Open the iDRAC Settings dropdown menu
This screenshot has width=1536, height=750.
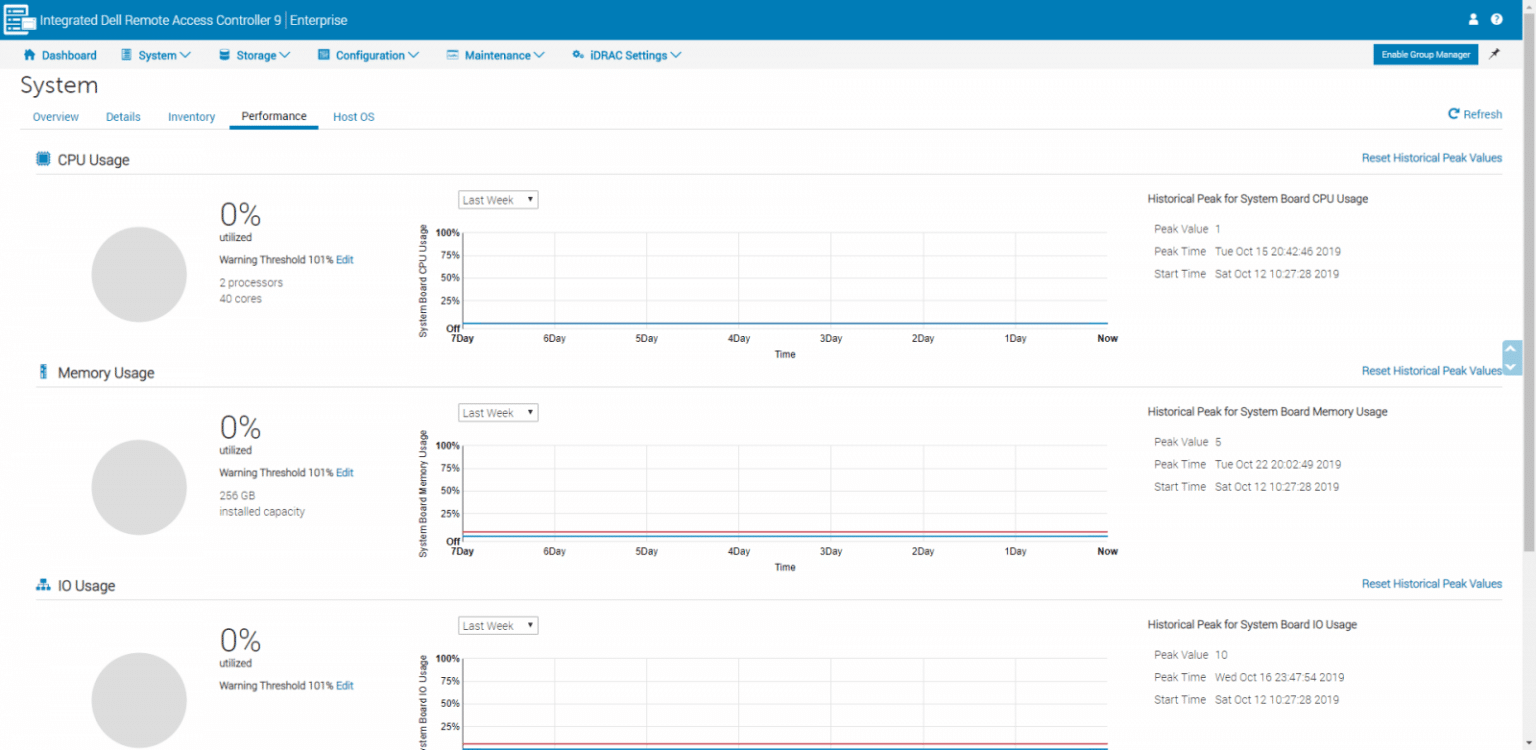pyautogui.click(x=627, y=55)
